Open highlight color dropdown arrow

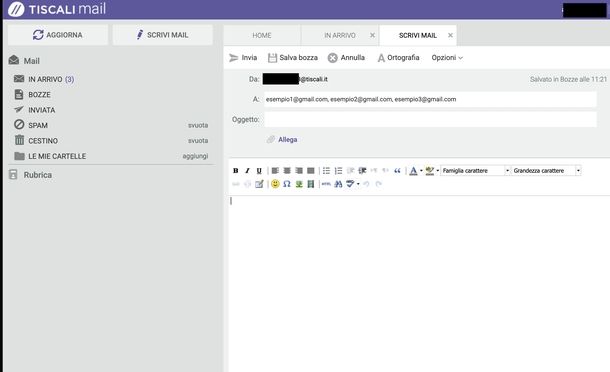(438, 170)
